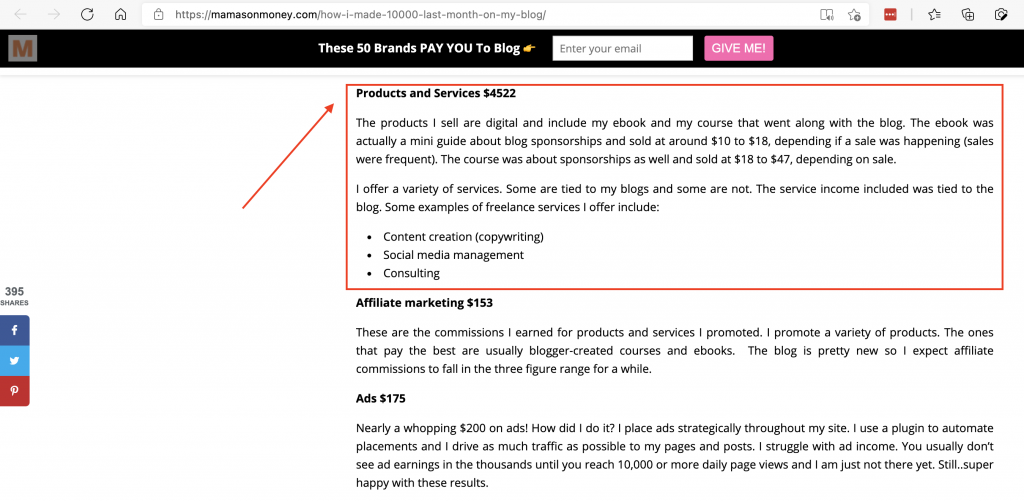
Task: Share the post on Facebook
Action: pyautogui.click(x=14, y=330)
